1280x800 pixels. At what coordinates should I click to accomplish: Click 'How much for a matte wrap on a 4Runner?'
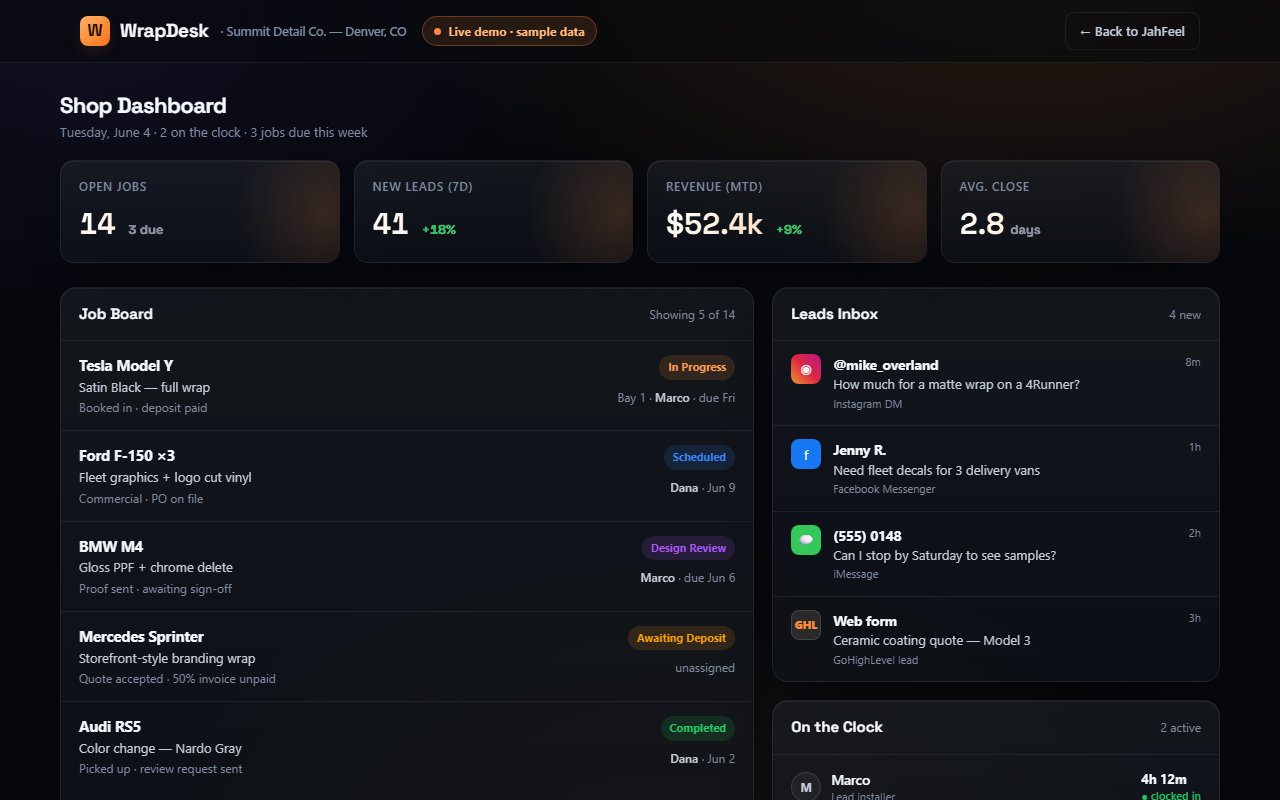pyautogui.click(x=956, y=385)
